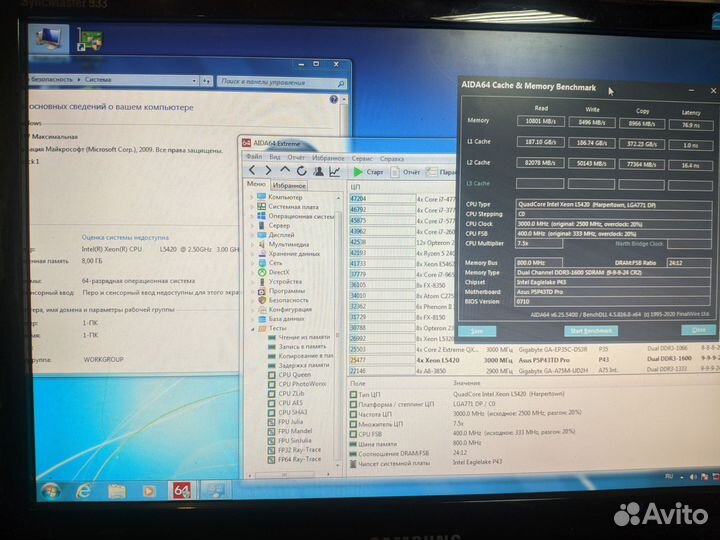Select Мультимедиа in the tree
The width and height of the screenshot is (720, 540).
click(288, 244)
